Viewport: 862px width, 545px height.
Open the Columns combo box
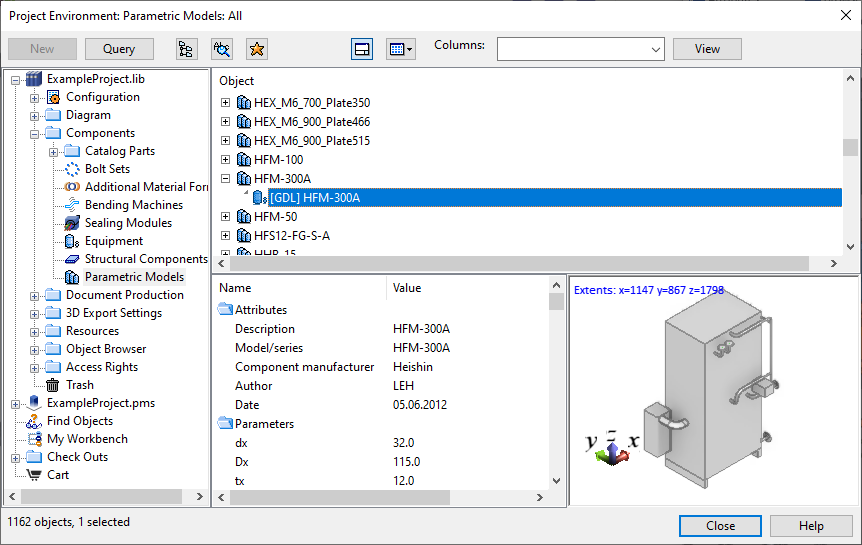581,48
